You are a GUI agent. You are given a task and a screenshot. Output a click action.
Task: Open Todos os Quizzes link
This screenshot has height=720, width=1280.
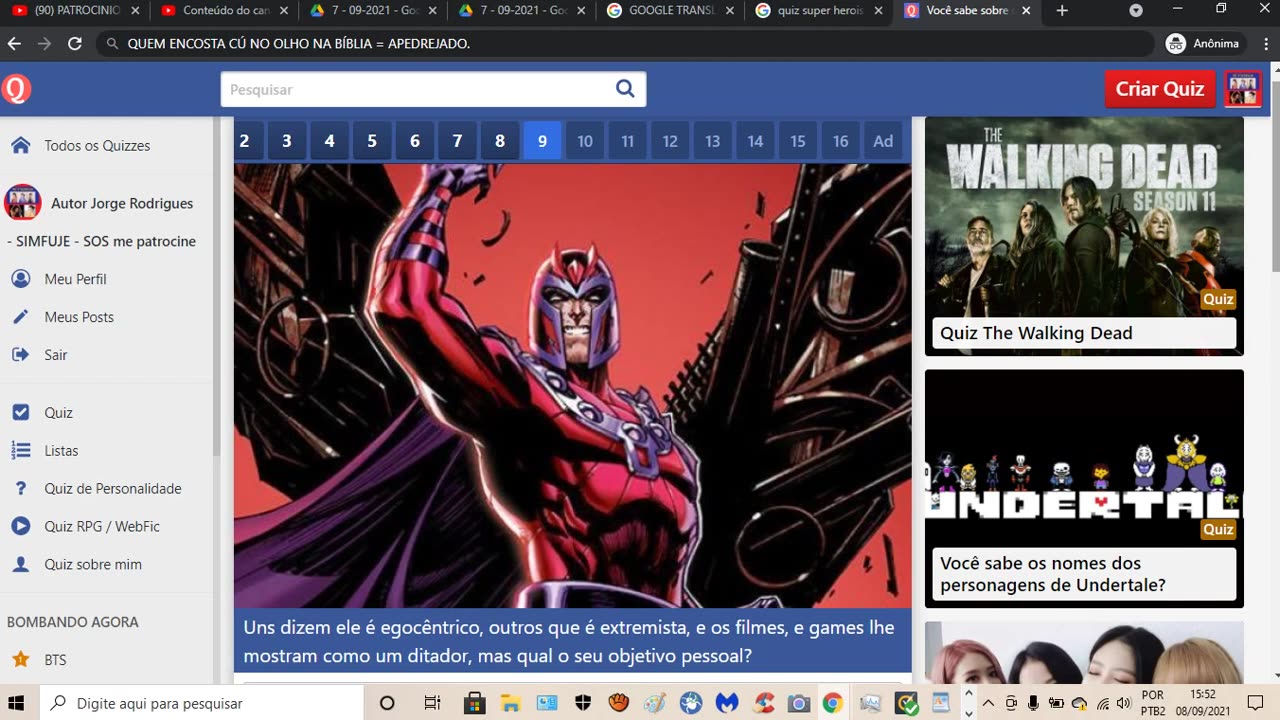[x=97, y=145]
